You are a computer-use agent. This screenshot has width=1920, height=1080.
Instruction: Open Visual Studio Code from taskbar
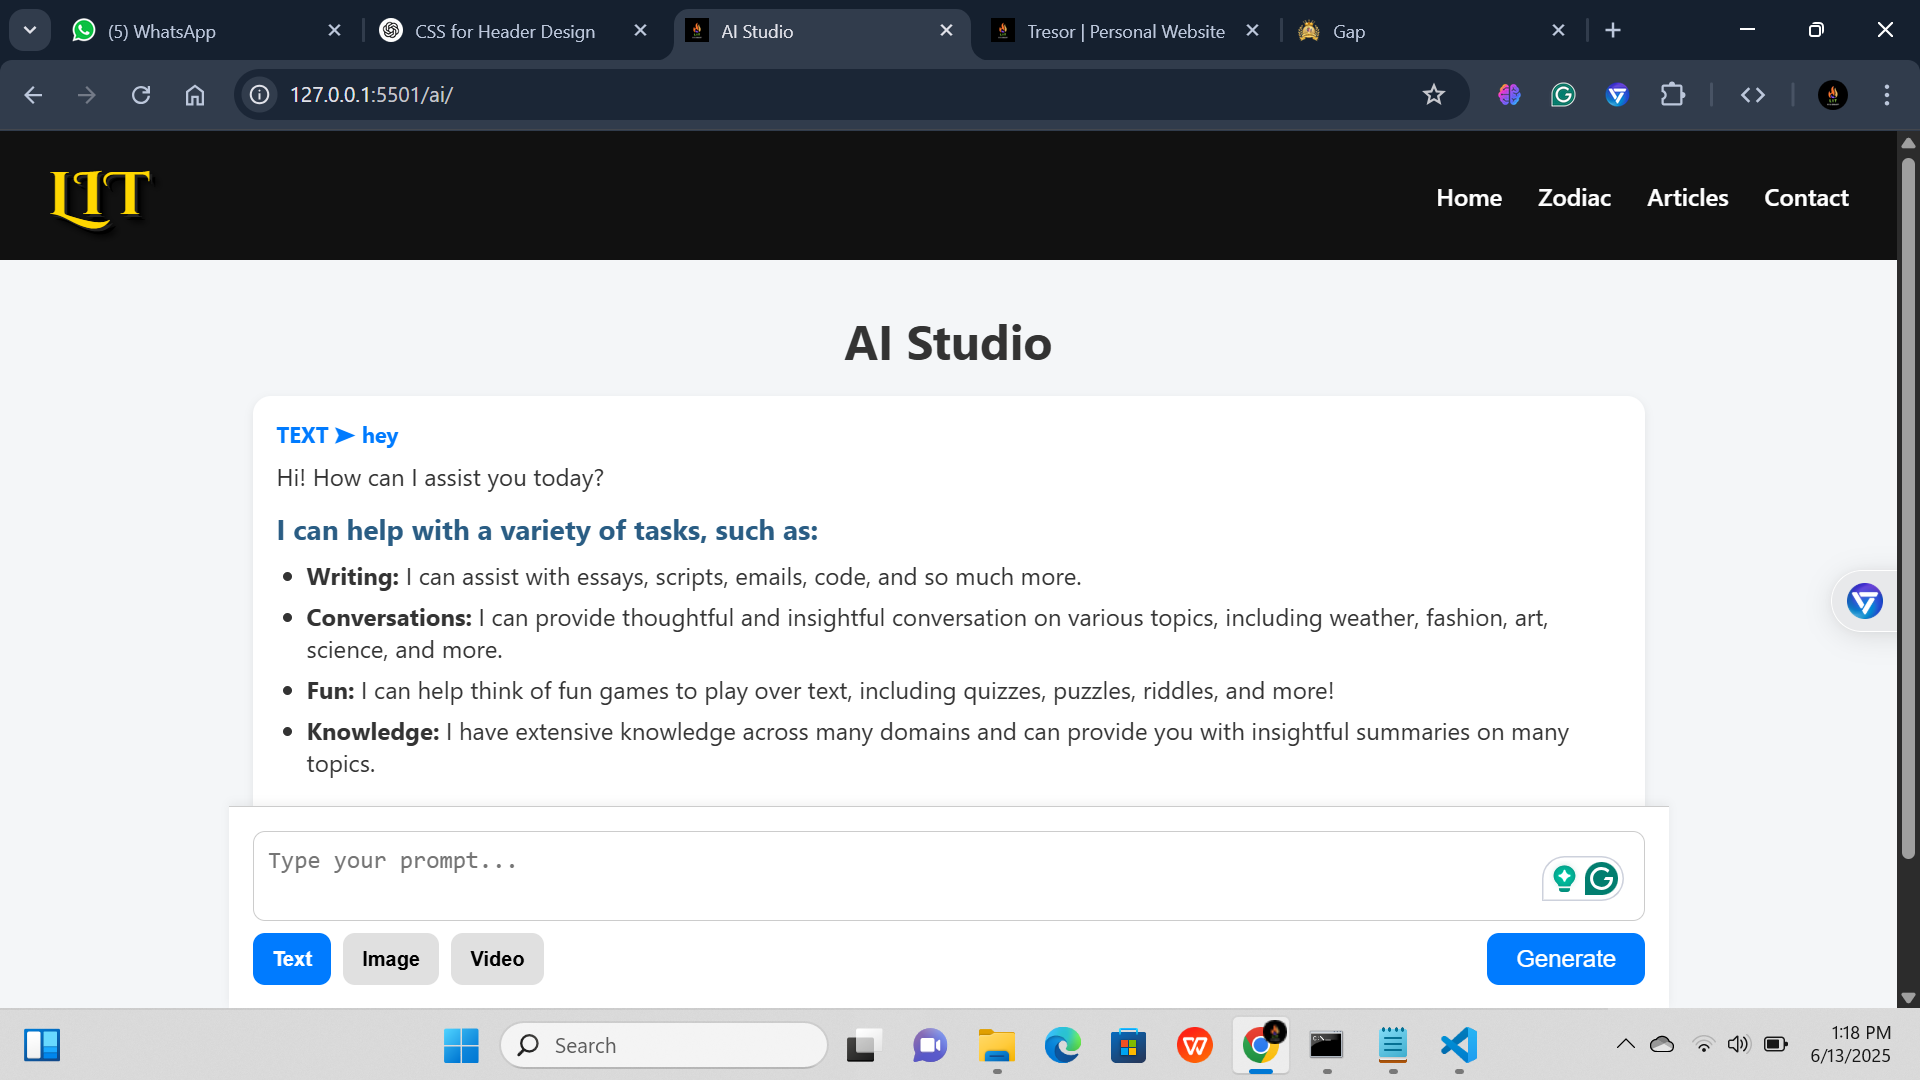pyautogui.click(x=1459, y=1045)
